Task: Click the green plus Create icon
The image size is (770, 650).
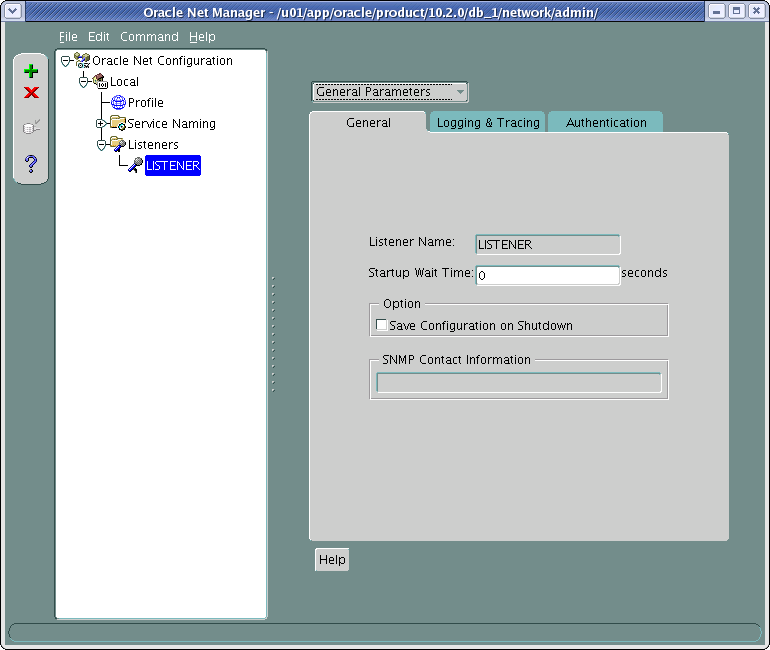Action: point(31,71)
